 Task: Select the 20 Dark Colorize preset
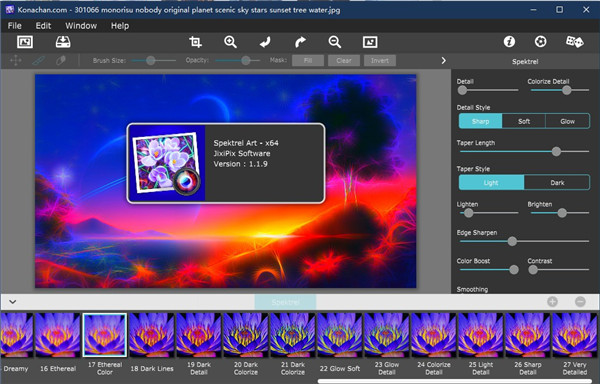[246, 335]
